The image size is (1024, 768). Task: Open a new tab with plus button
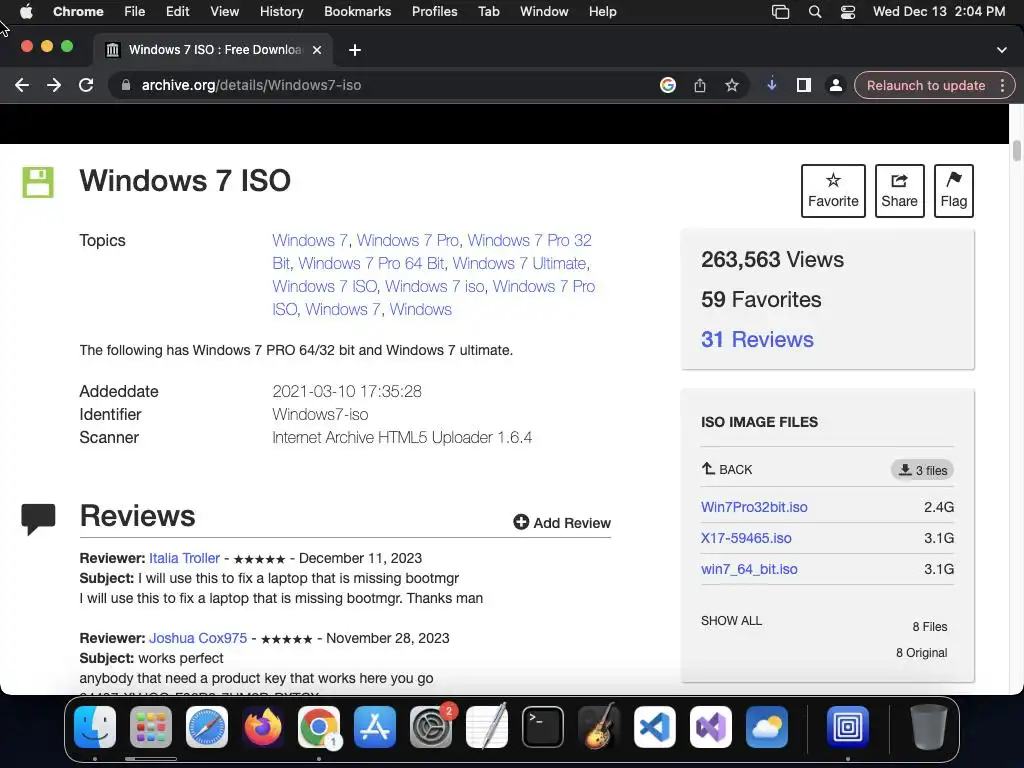pyautogui.click(x=355, y=50)
